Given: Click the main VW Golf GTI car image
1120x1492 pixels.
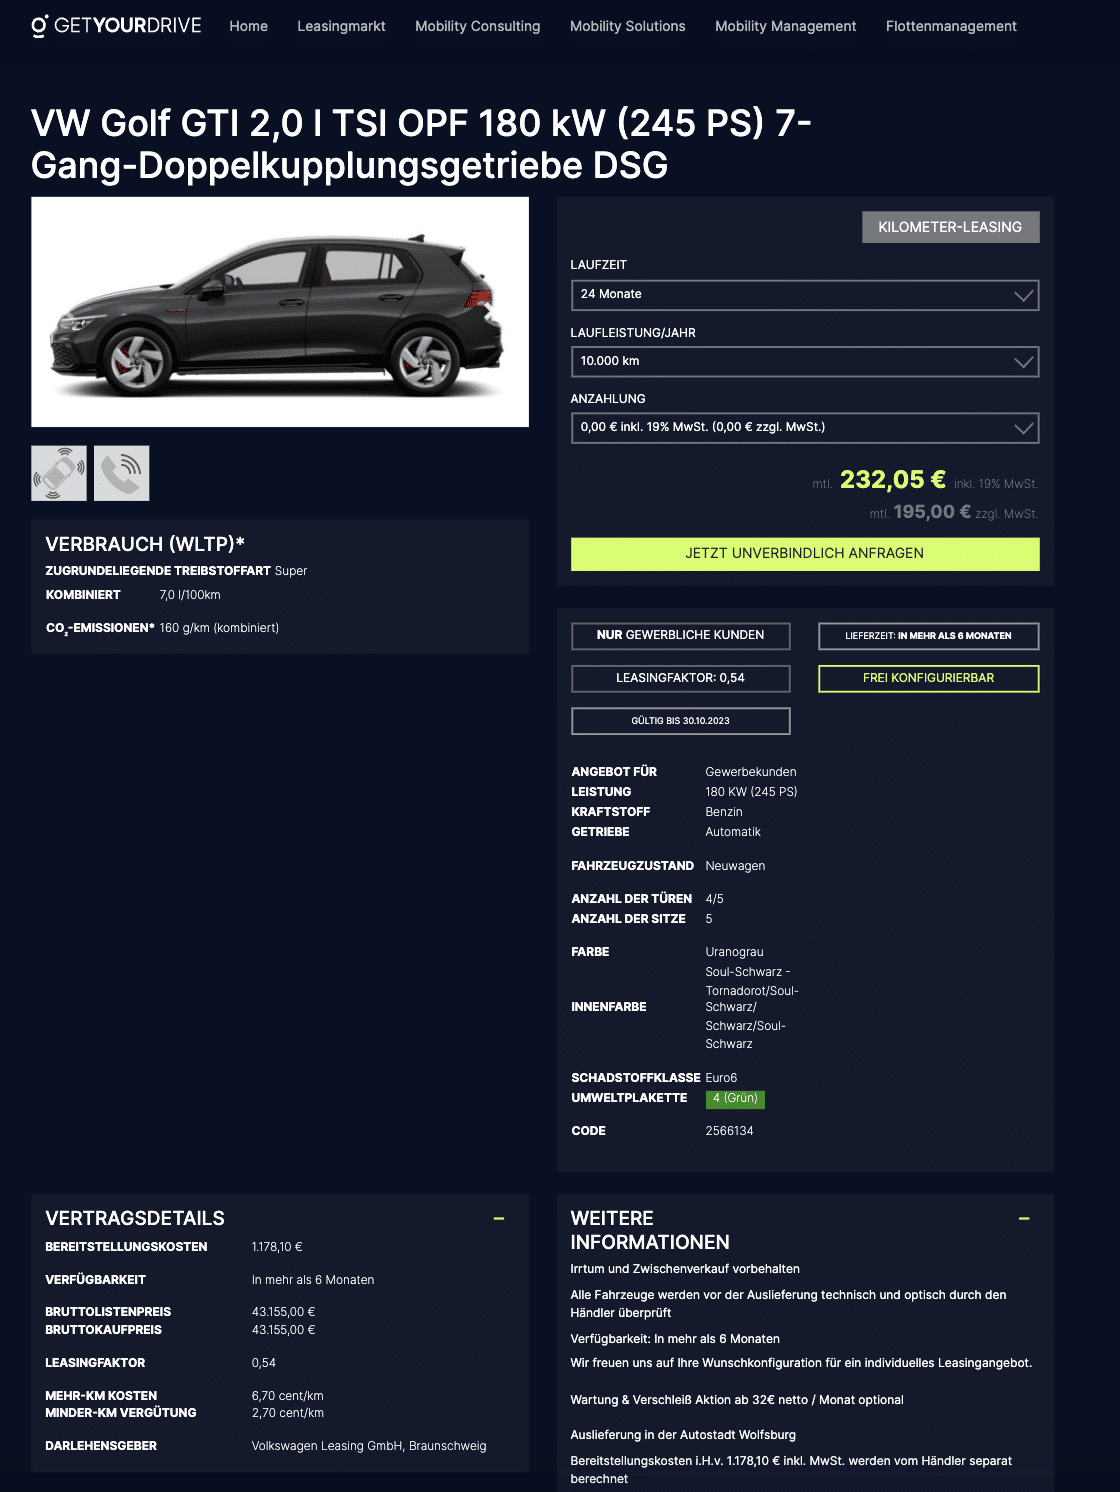Looking at the screenshot, I should (x=280, y=312).
